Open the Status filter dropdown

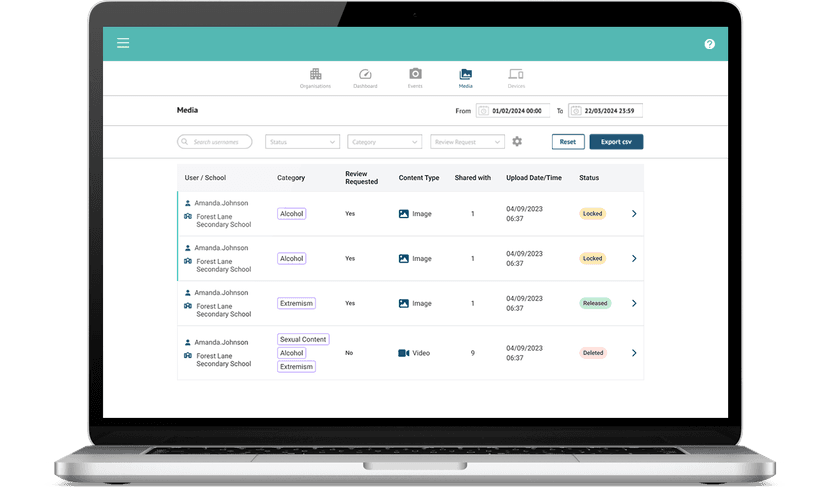coord(302,142)
